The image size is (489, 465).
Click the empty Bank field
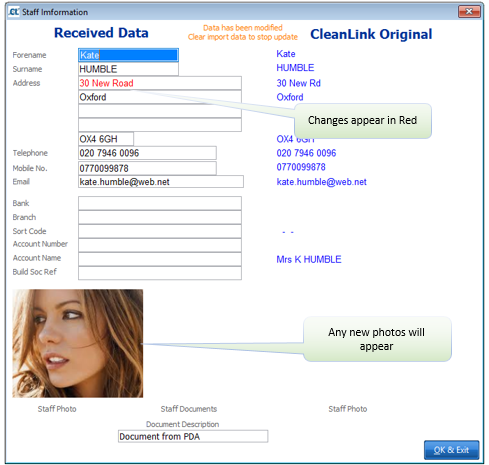coord(160,203)
